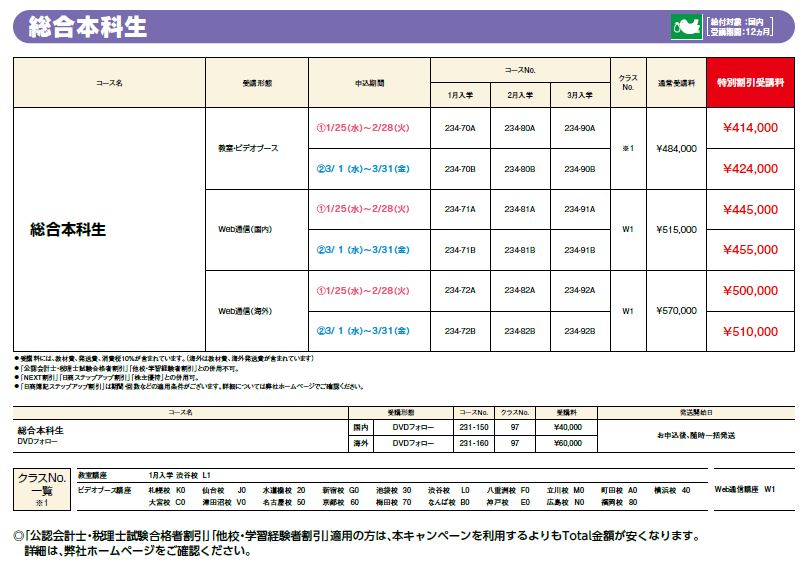
Task: Click the 通常受講料 ¥484,000 cell
Action: tap(676, 148)
